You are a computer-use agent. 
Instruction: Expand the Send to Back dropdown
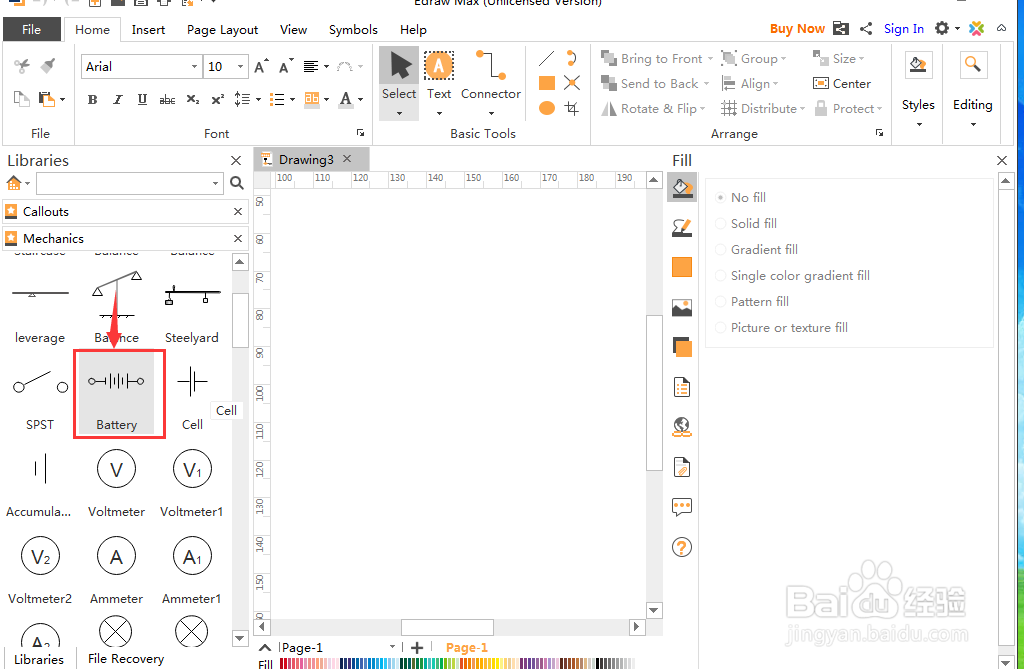tap(707, 84)
